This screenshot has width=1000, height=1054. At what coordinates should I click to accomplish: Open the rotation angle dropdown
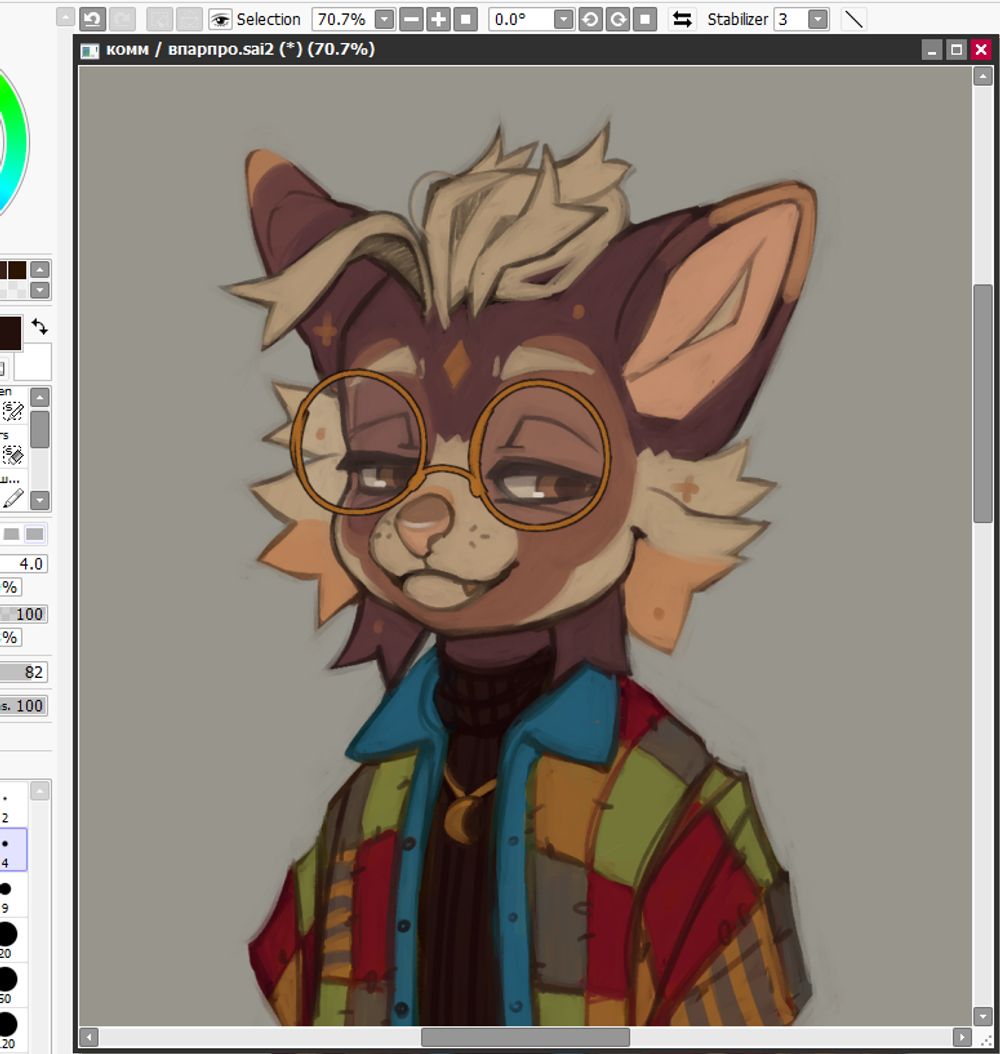(563, 19)
